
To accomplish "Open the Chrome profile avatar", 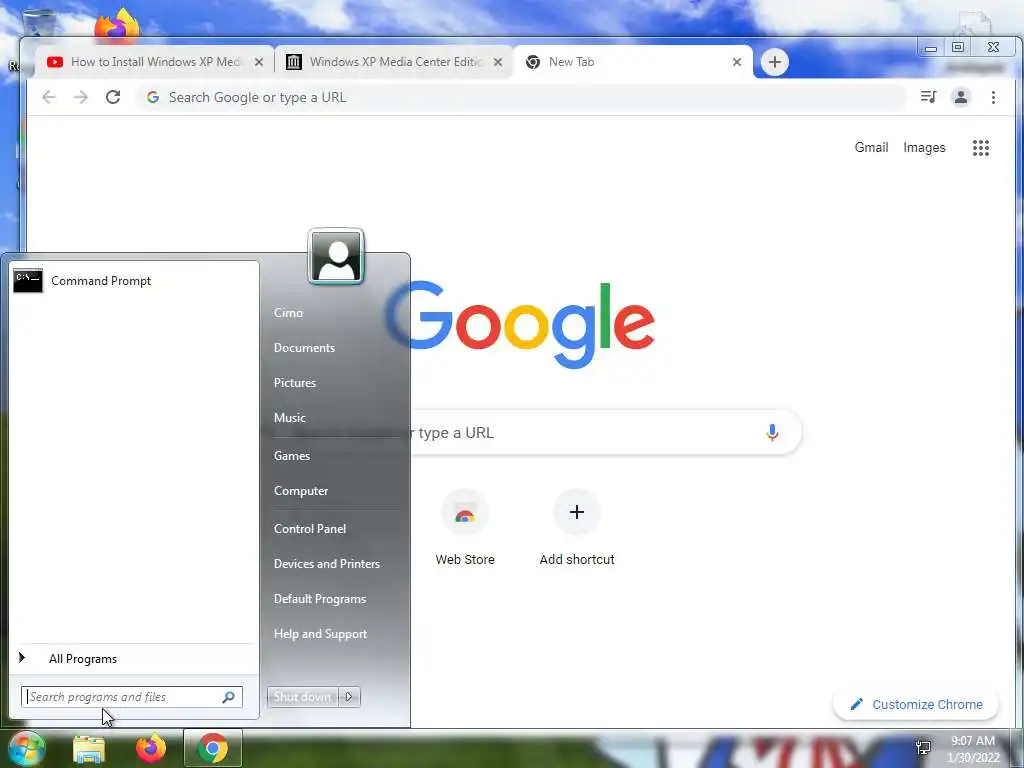I will click(x=961, y=97).
